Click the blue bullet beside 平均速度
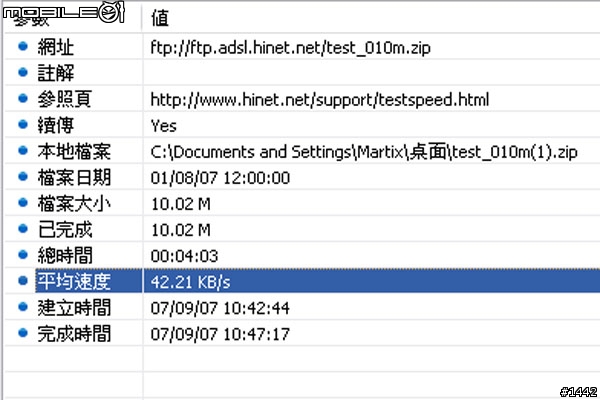This screenshot has height=400, width=600. coord(23,281)
